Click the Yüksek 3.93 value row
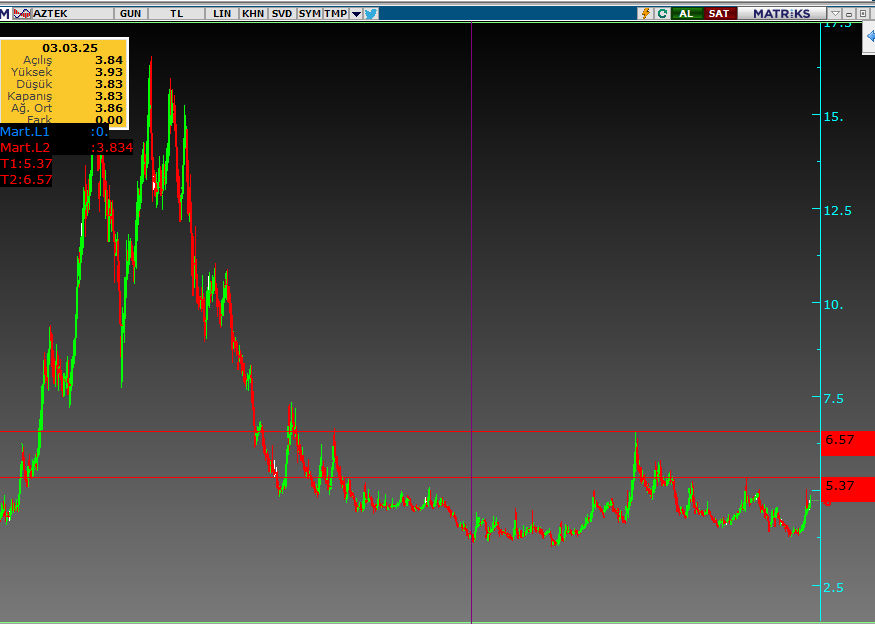875x624 pixels. 65,73
